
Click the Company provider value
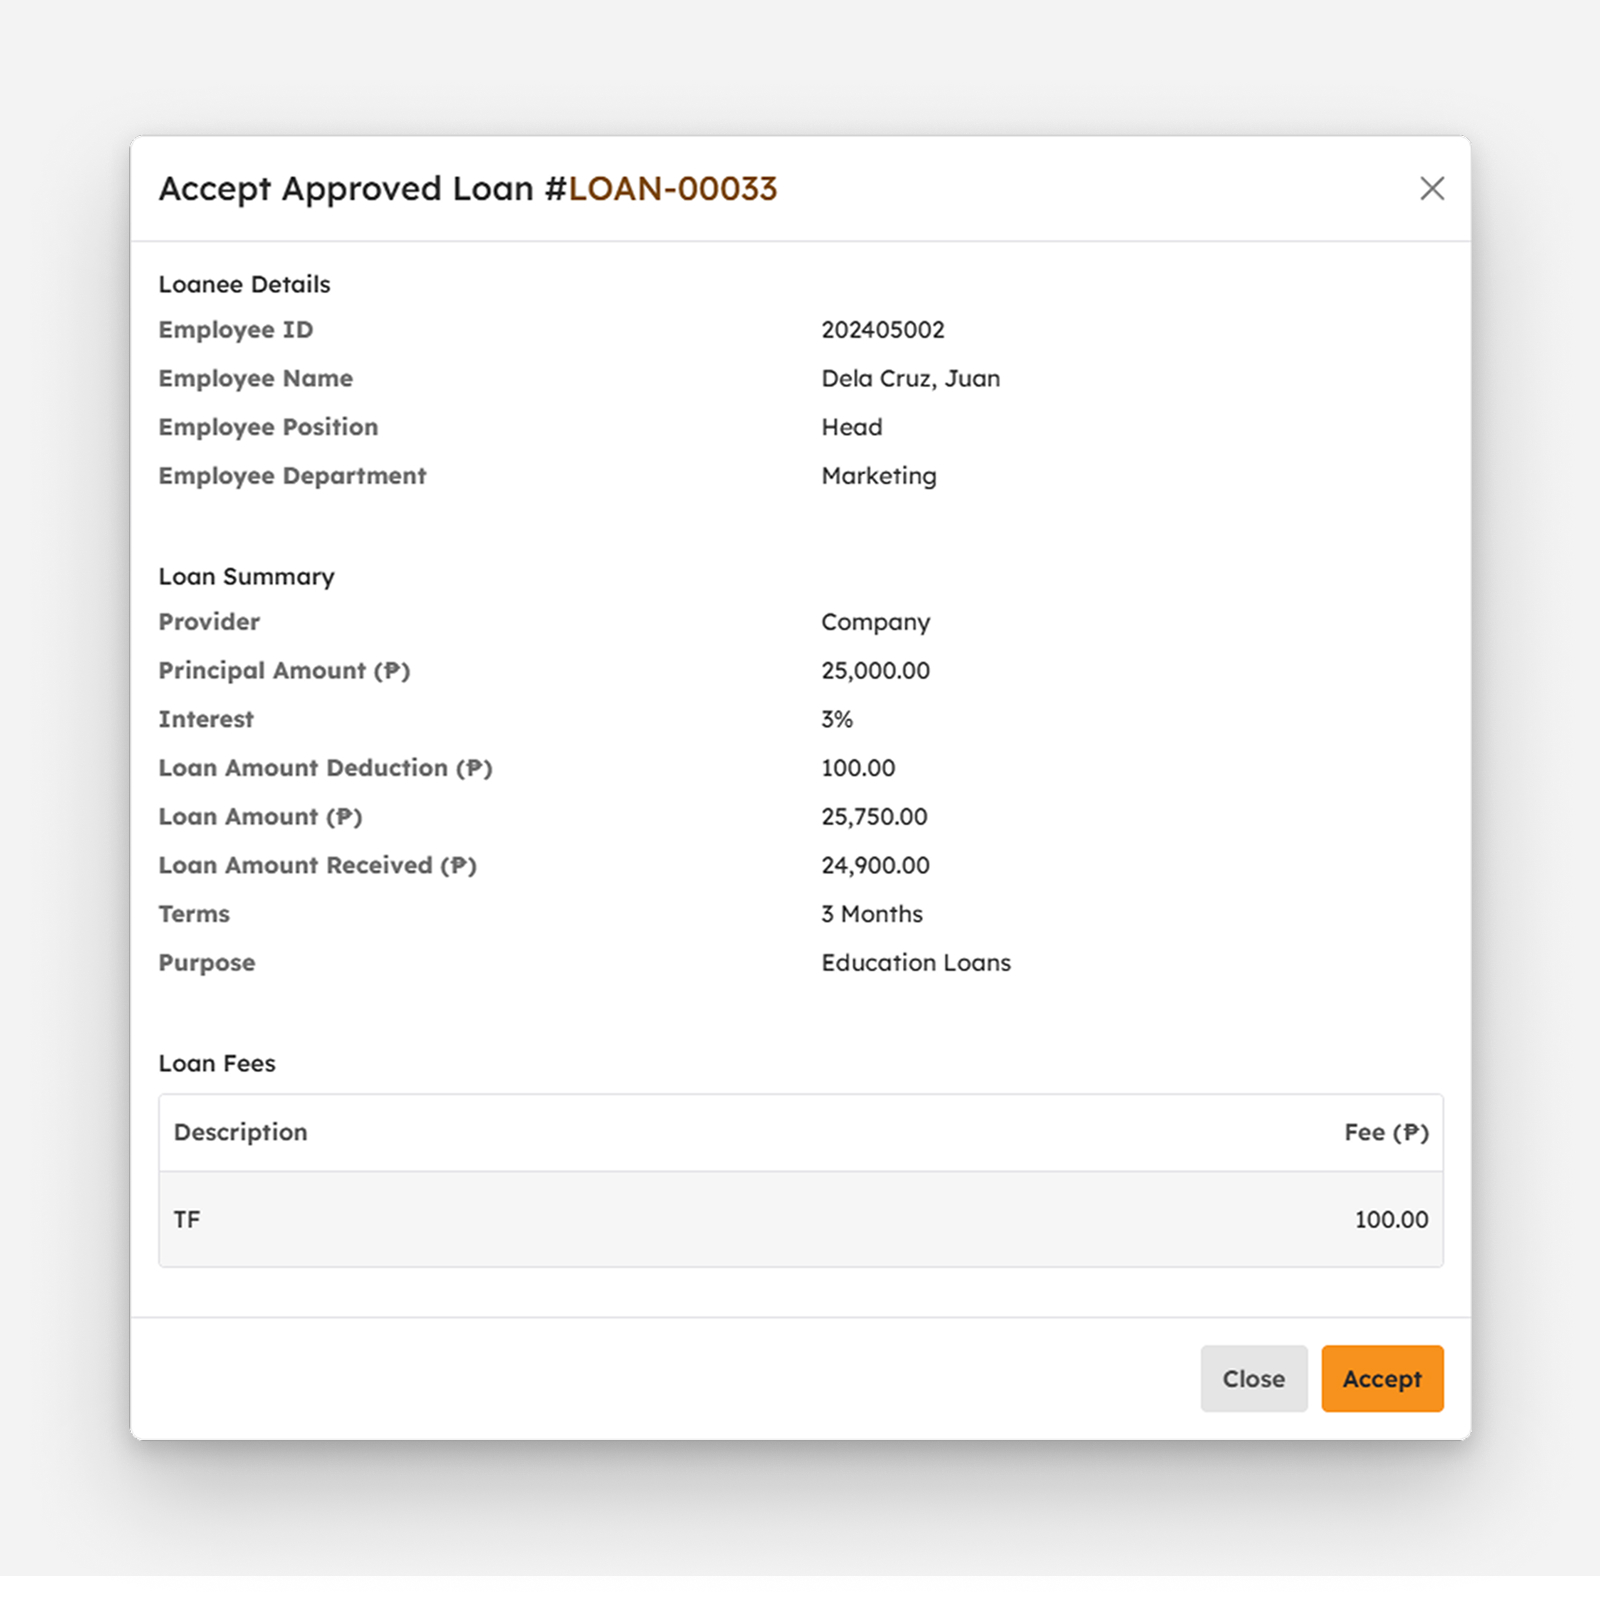(x=876, y=622)
